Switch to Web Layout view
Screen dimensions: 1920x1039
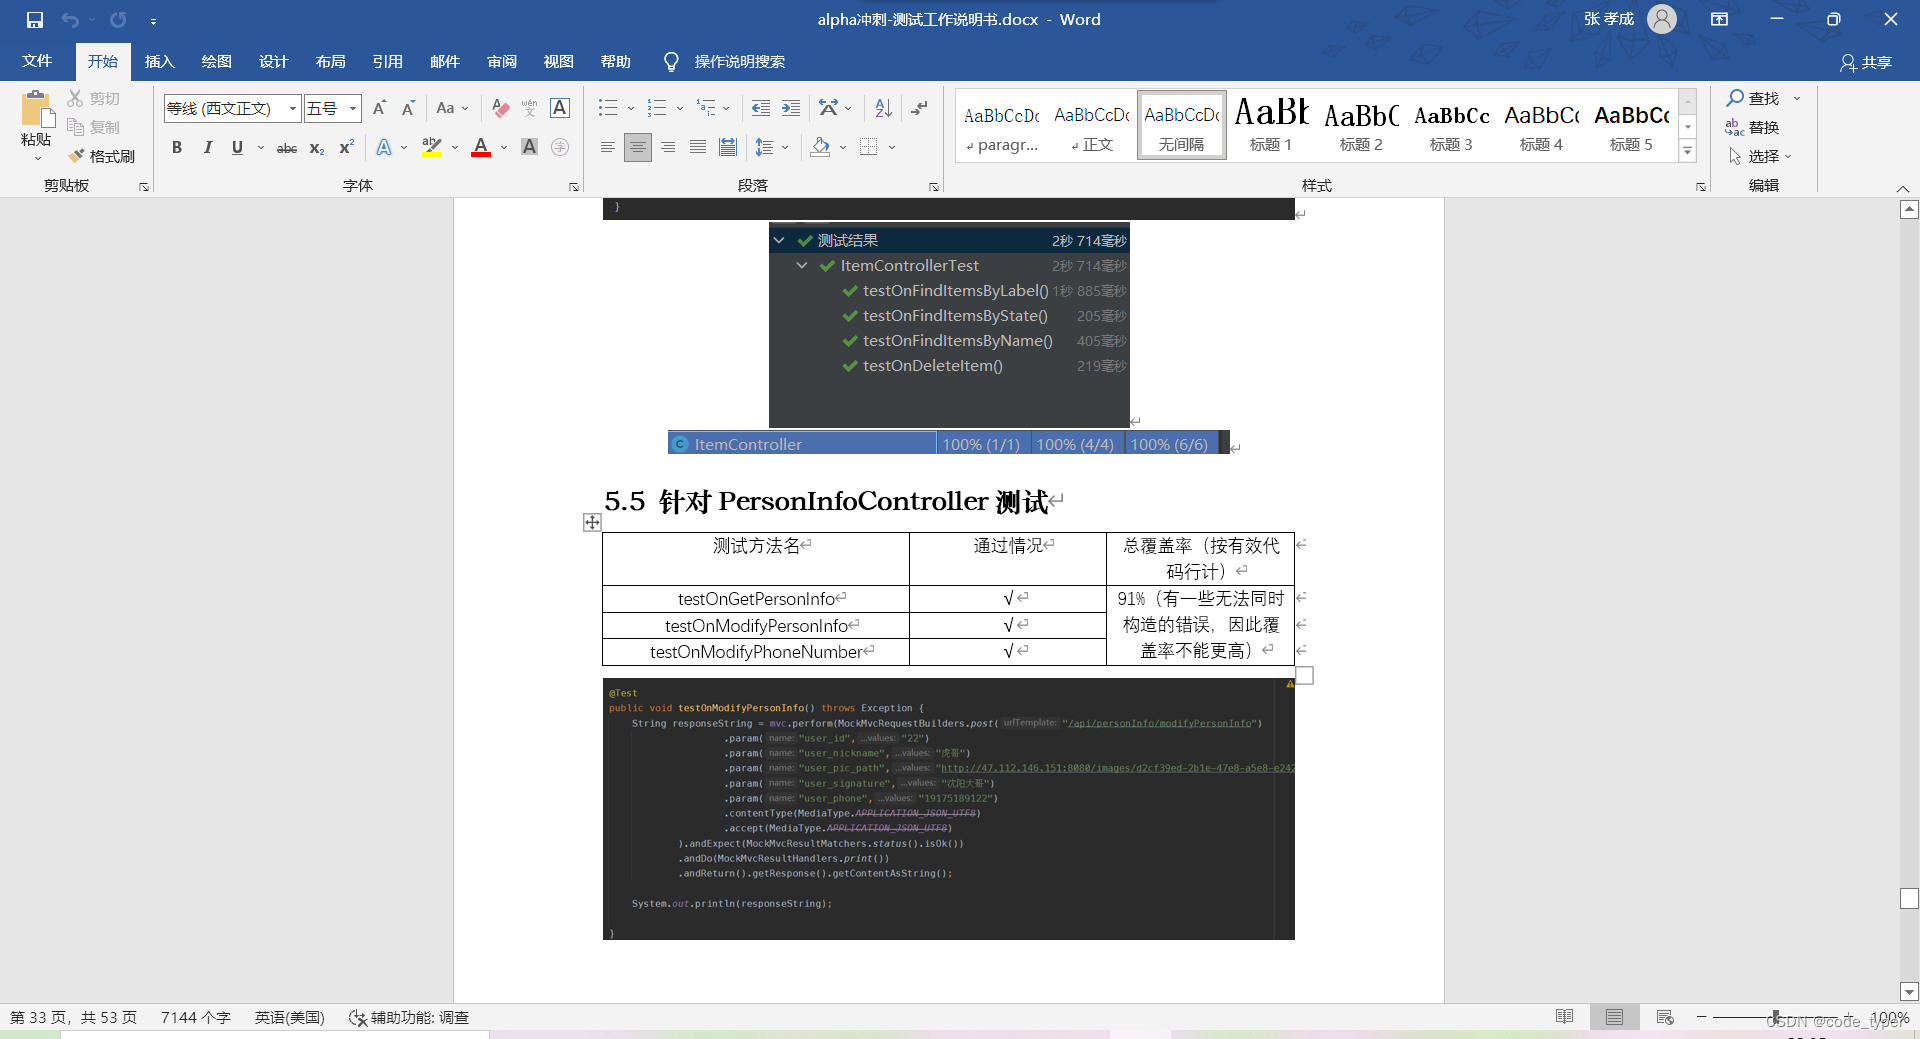click(x=1664, y=1017)
